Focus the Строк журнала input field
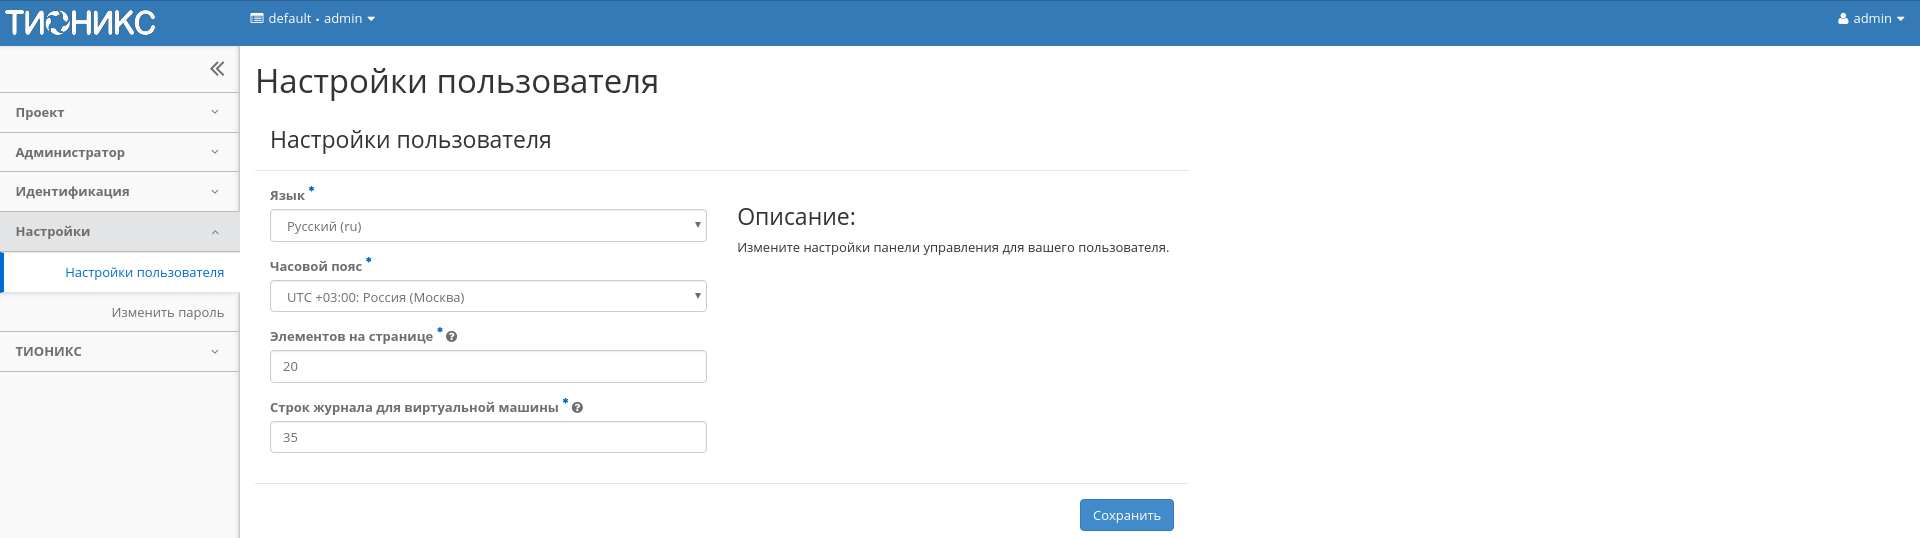Screen dimensions: 1920x538 coord(488,437)
